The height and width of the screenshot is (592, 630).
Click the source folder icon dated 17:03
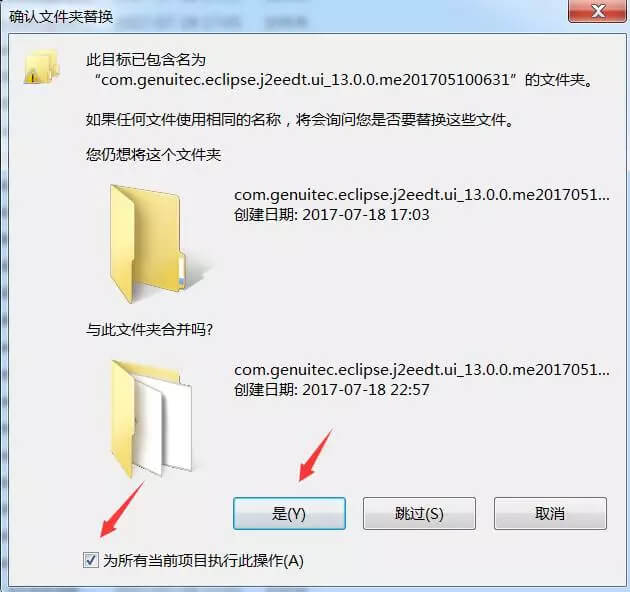[147, 243]
